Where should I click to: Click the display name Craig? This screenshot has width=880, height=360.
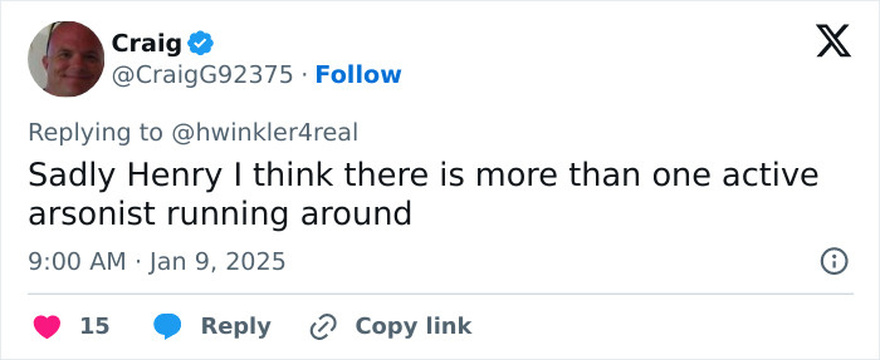[x=146, y=43]
